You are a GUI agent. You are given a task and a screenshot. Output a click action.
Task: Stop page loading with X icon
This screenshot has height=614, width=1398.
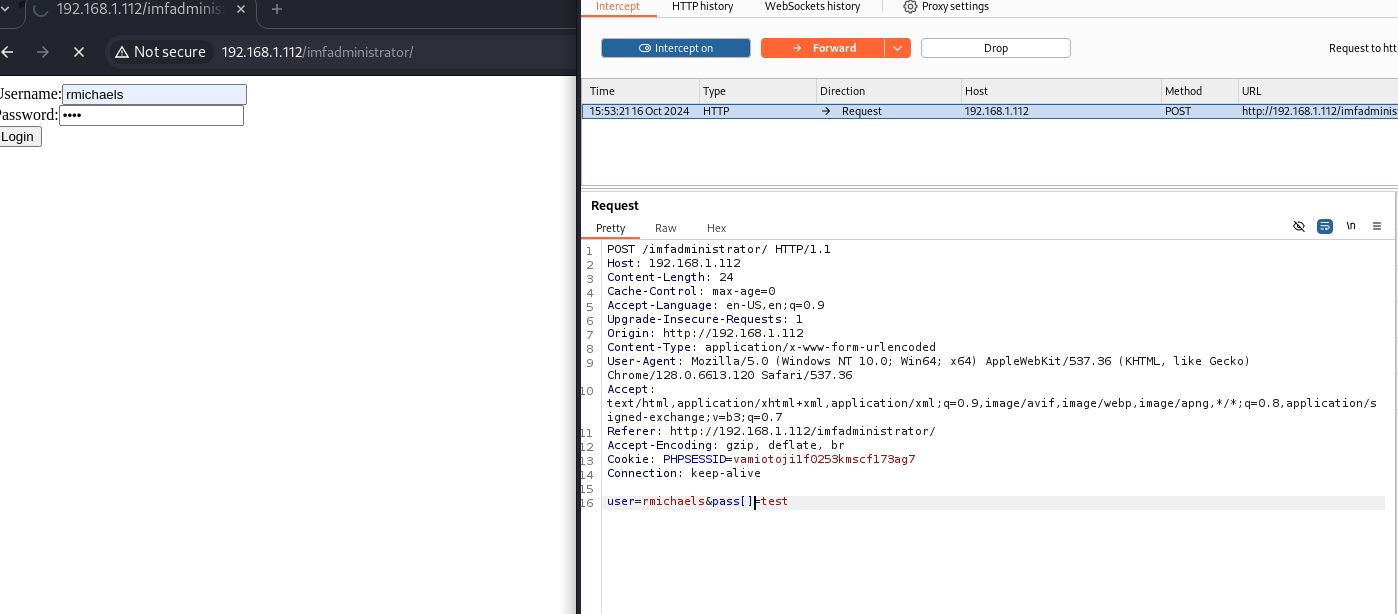(x=79, y=52)
